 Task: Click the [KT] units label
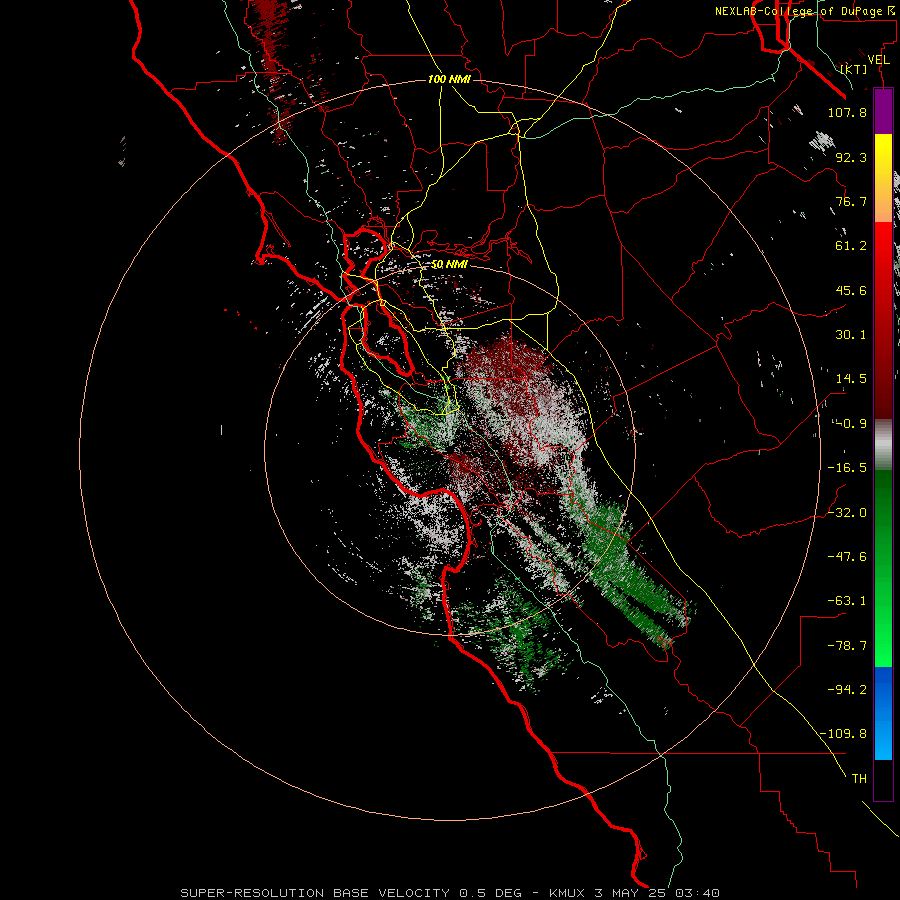(854, 69)
